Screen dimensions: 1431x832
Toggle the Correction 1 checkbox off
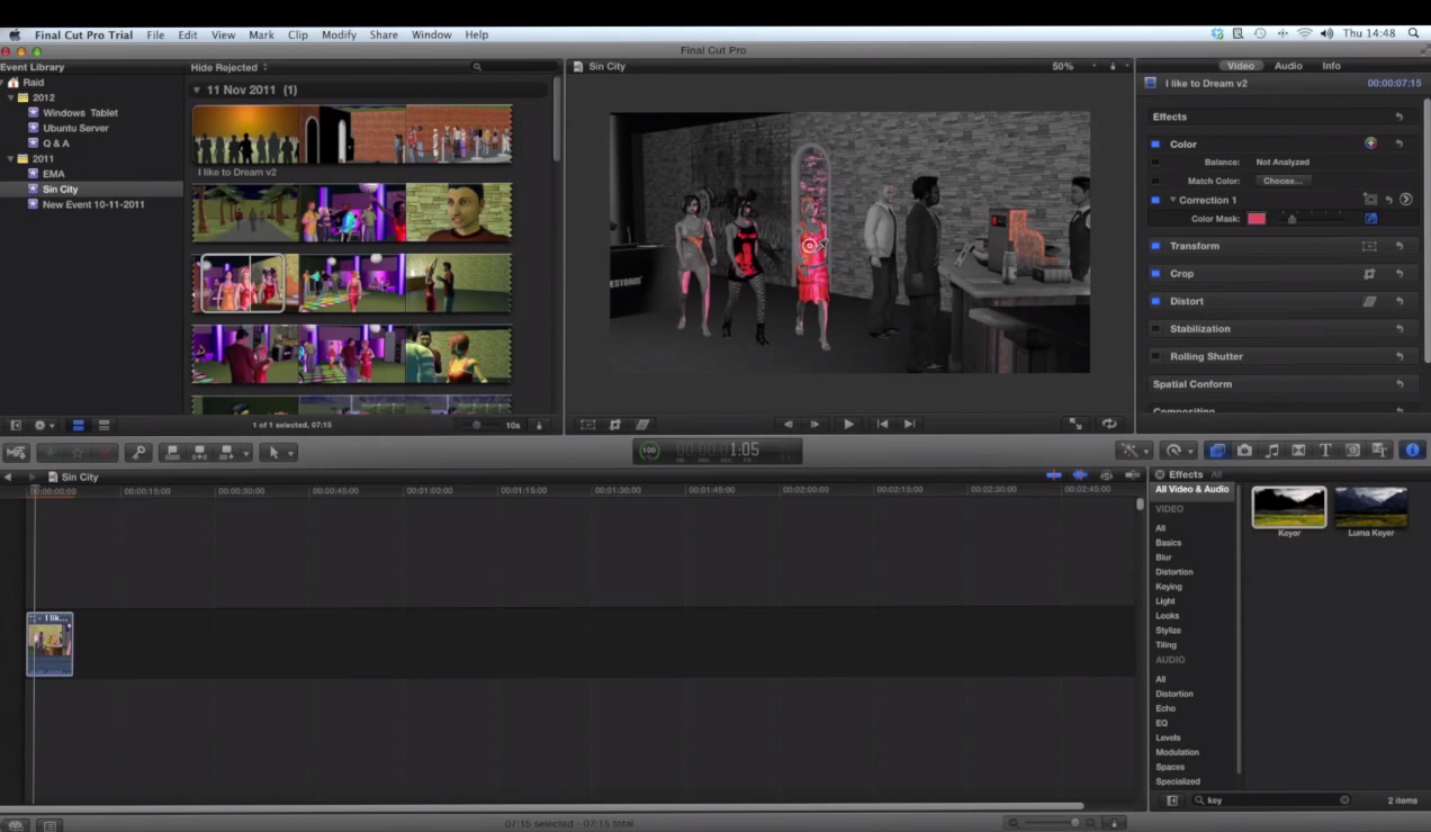tap(1156, 200)
